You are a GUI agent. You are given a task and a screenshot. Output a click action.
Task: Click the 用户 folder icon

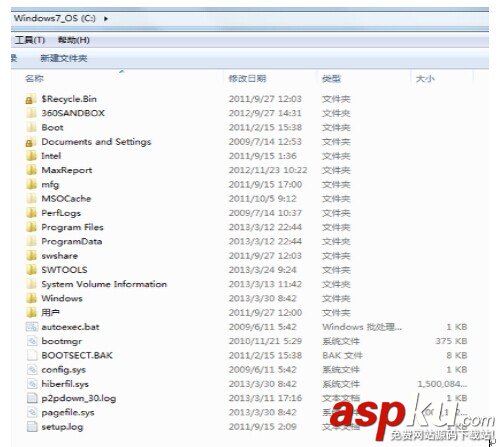pyautogui.click(x=31, y=313)
